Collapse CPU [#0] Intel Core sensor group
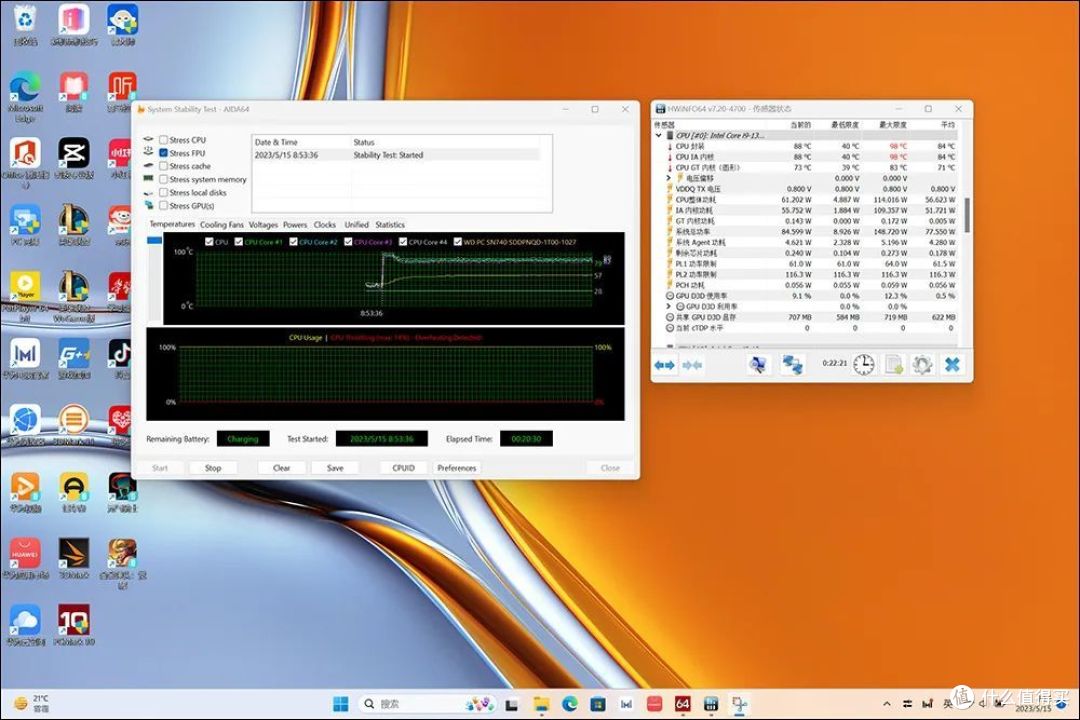The height and width of the screenshot is (720, 1080). click(658, 136)
